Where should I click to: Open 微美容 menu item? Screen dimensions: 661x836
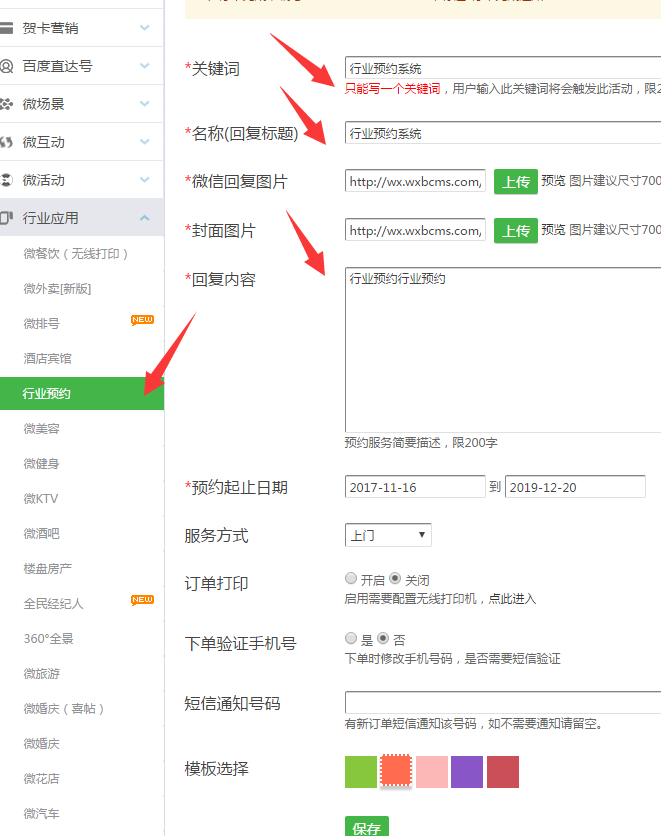[x=42, y=429]
